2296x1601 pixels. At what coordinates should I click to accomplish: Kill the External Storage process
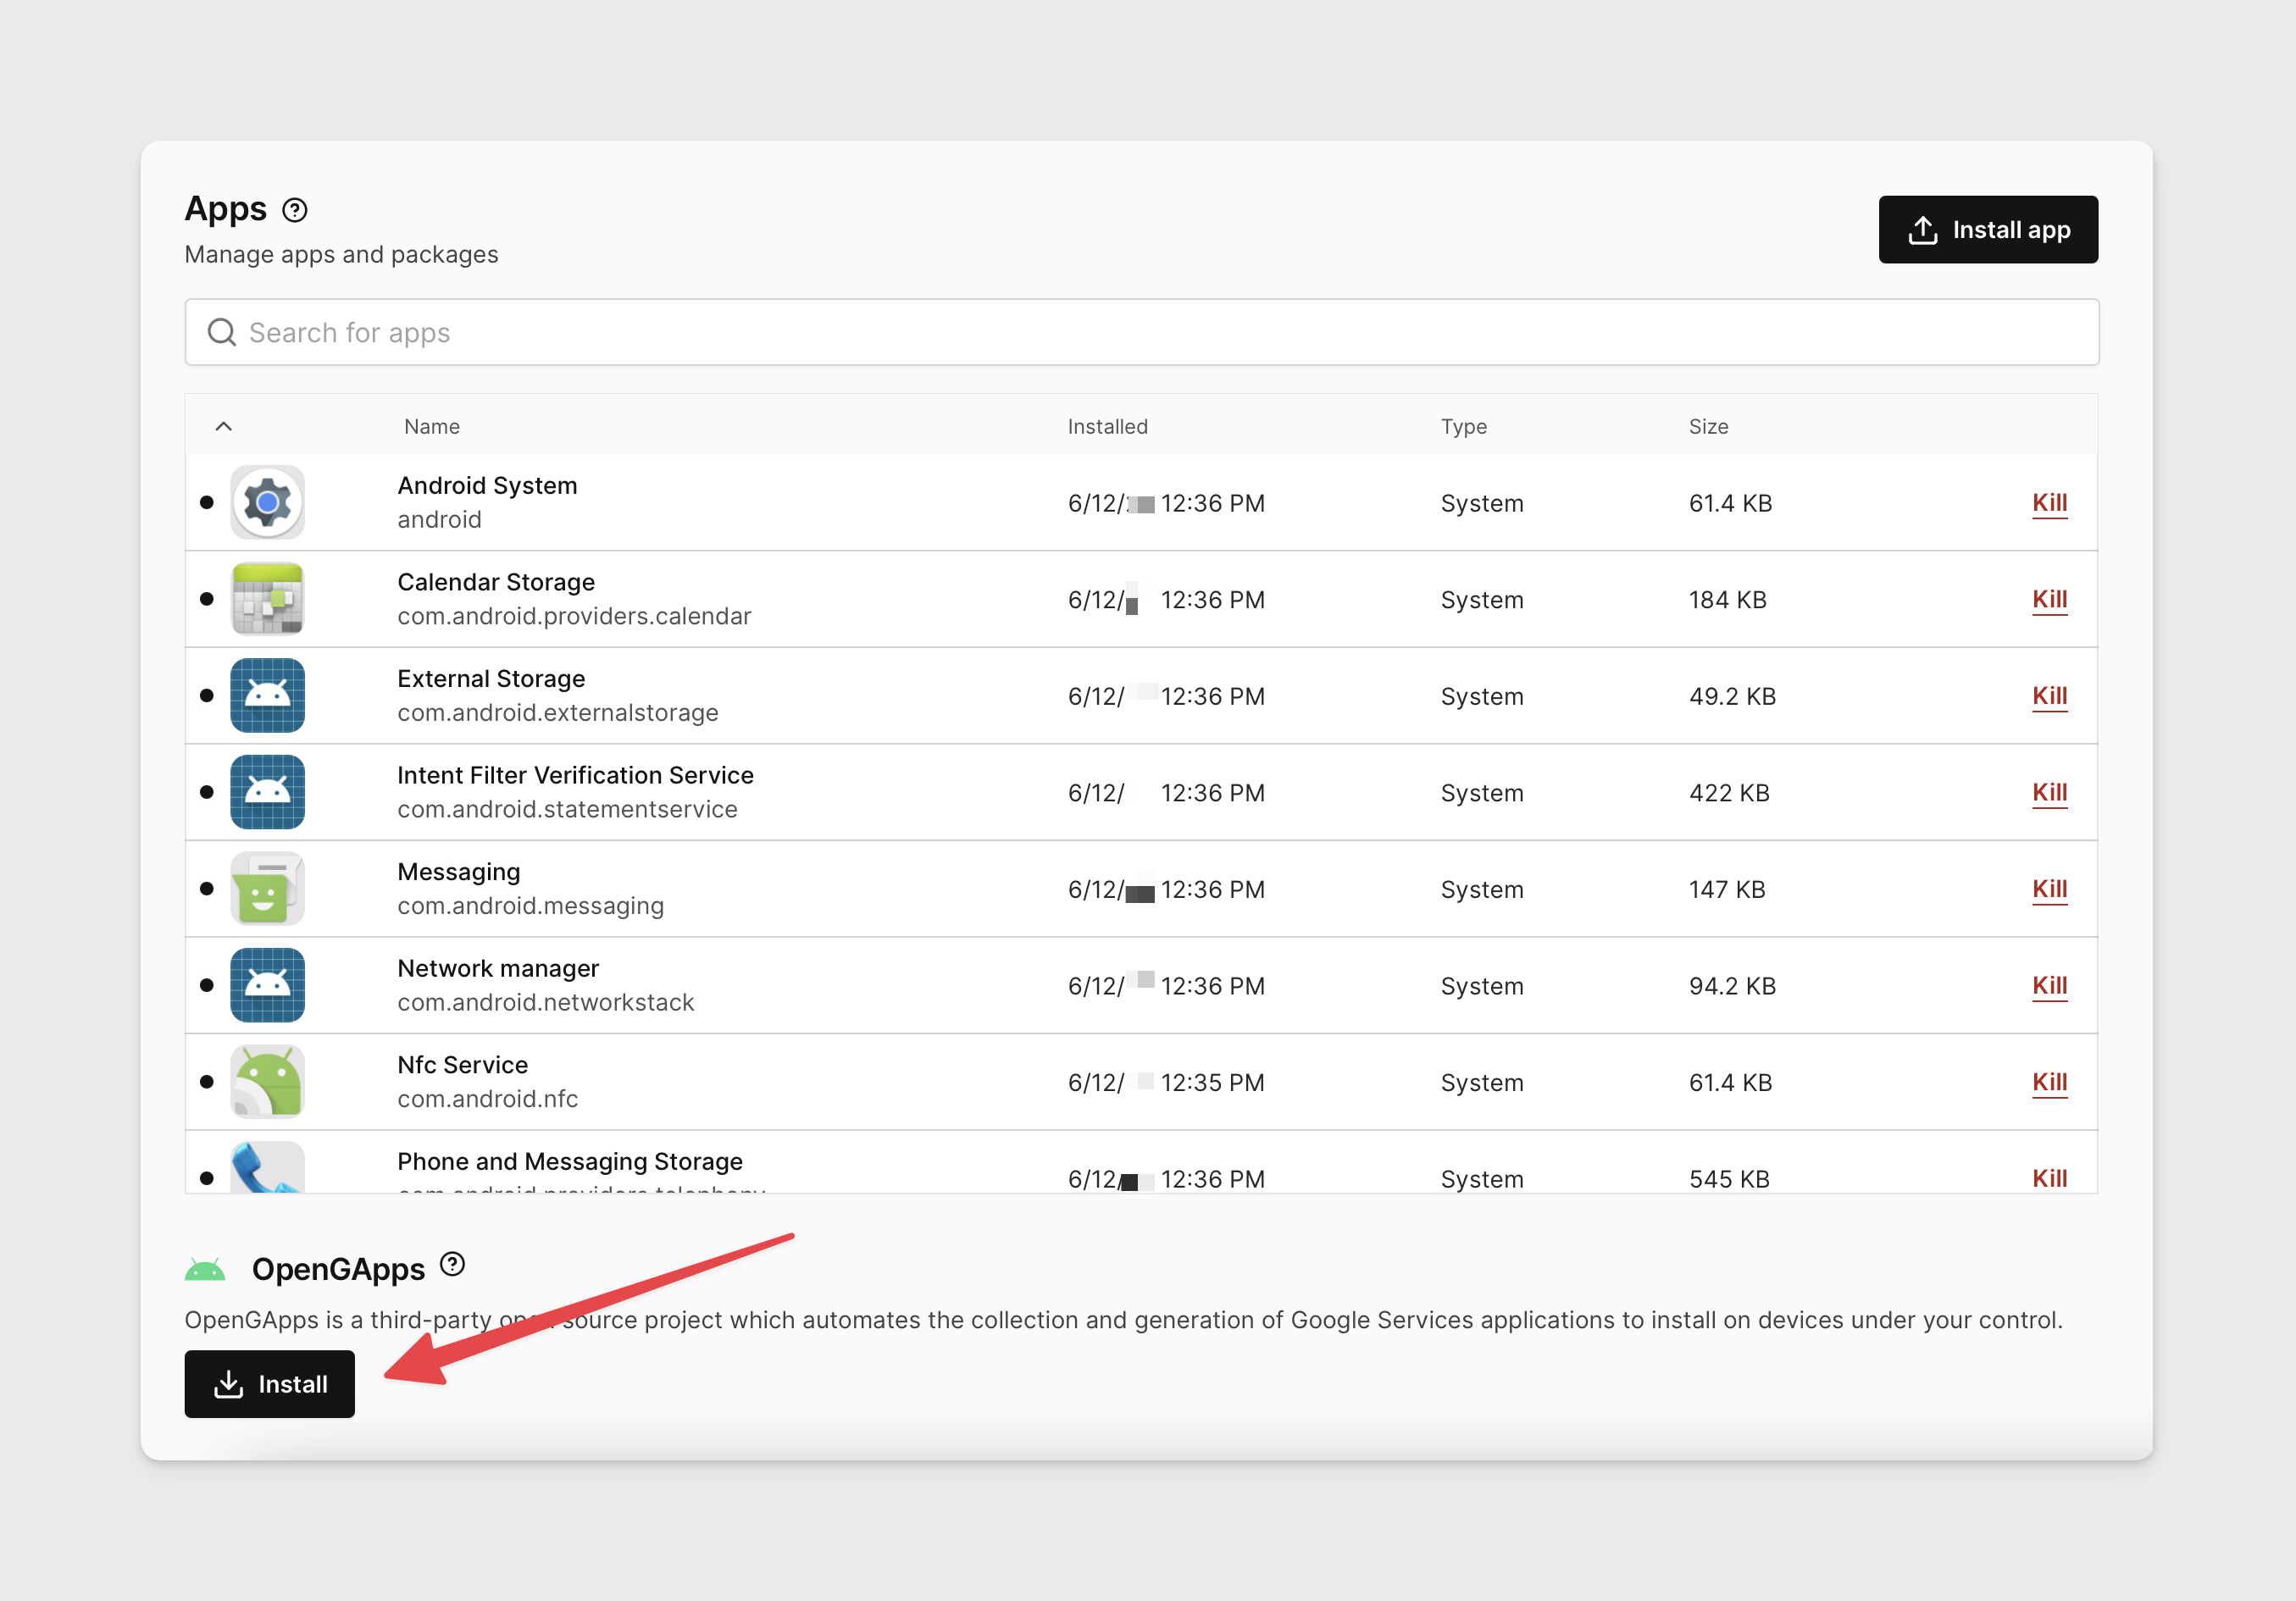coord(2050,696)
